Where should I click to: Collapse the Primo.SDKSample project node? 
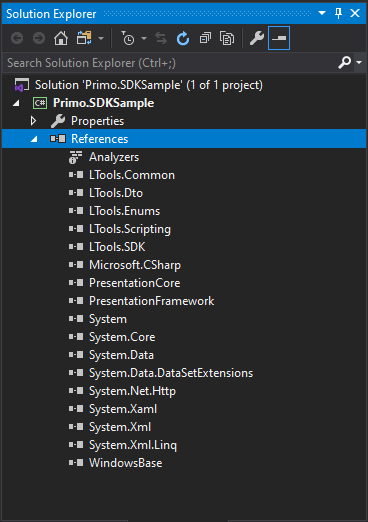pos(16,103)
